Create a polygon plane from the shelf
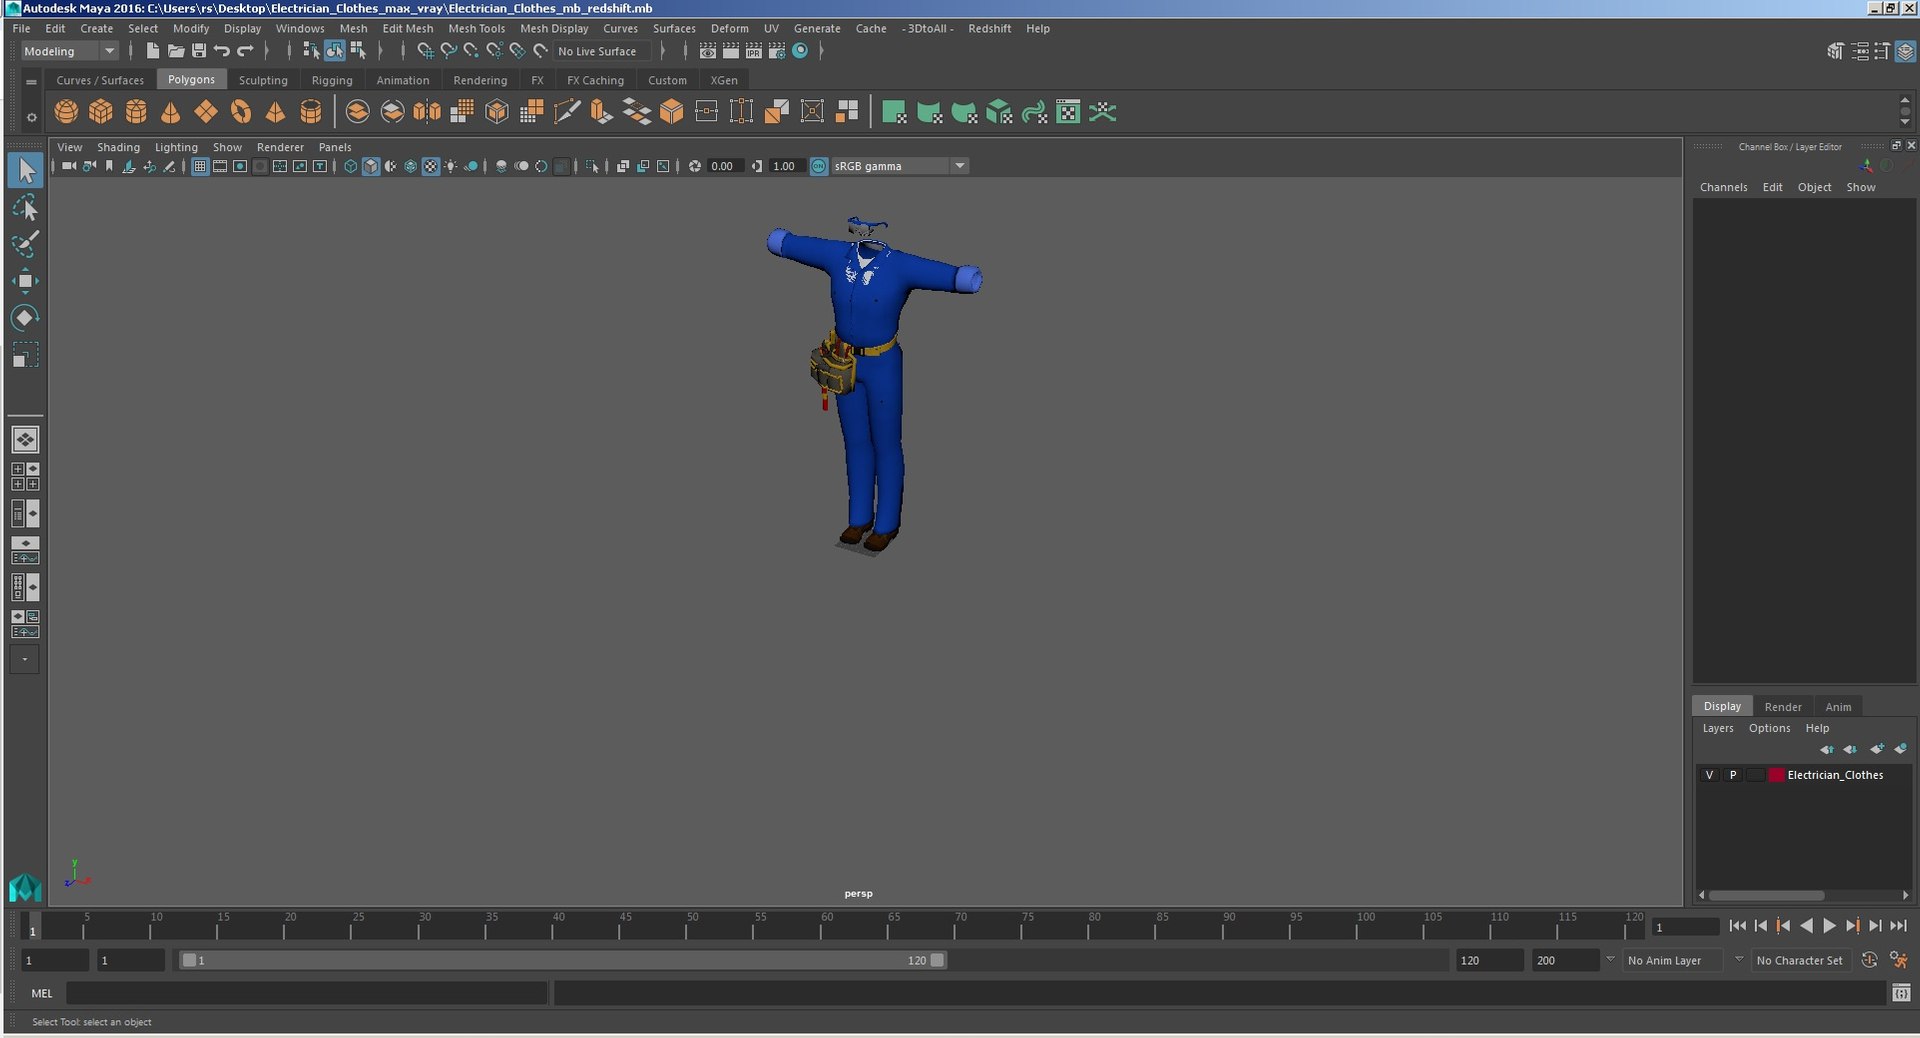Viewport: 1920px width, 1038px height. (206, 112)
